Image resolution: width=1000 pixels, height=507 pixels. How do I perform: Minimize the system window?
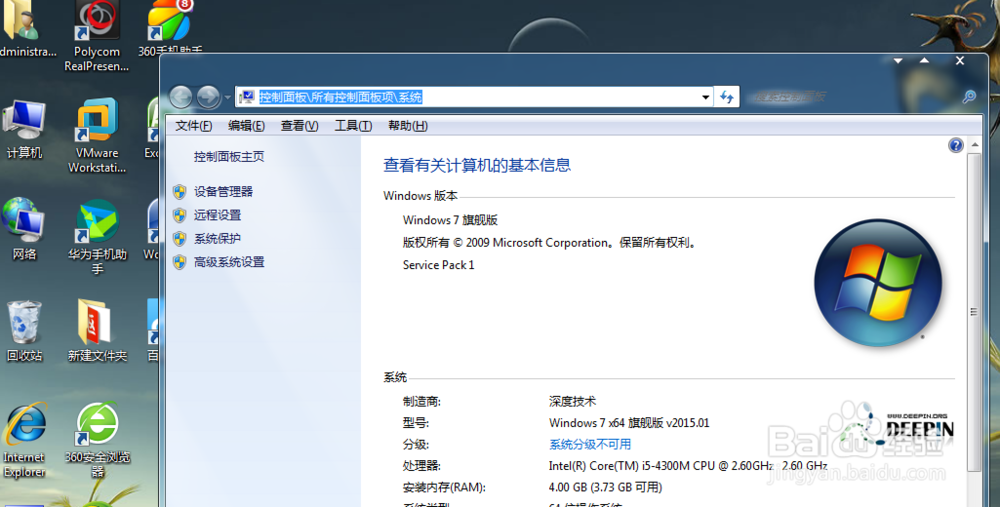tap(898, 61)
